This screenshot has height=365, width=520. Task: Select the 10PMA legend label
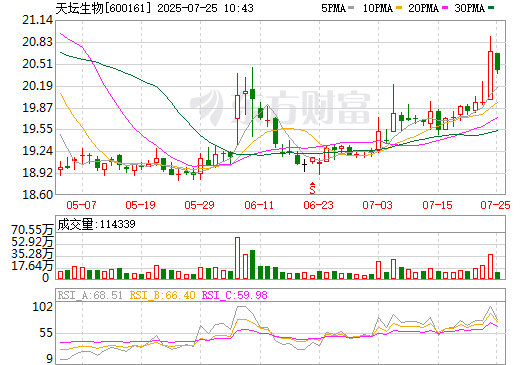(x=378, y=8)
